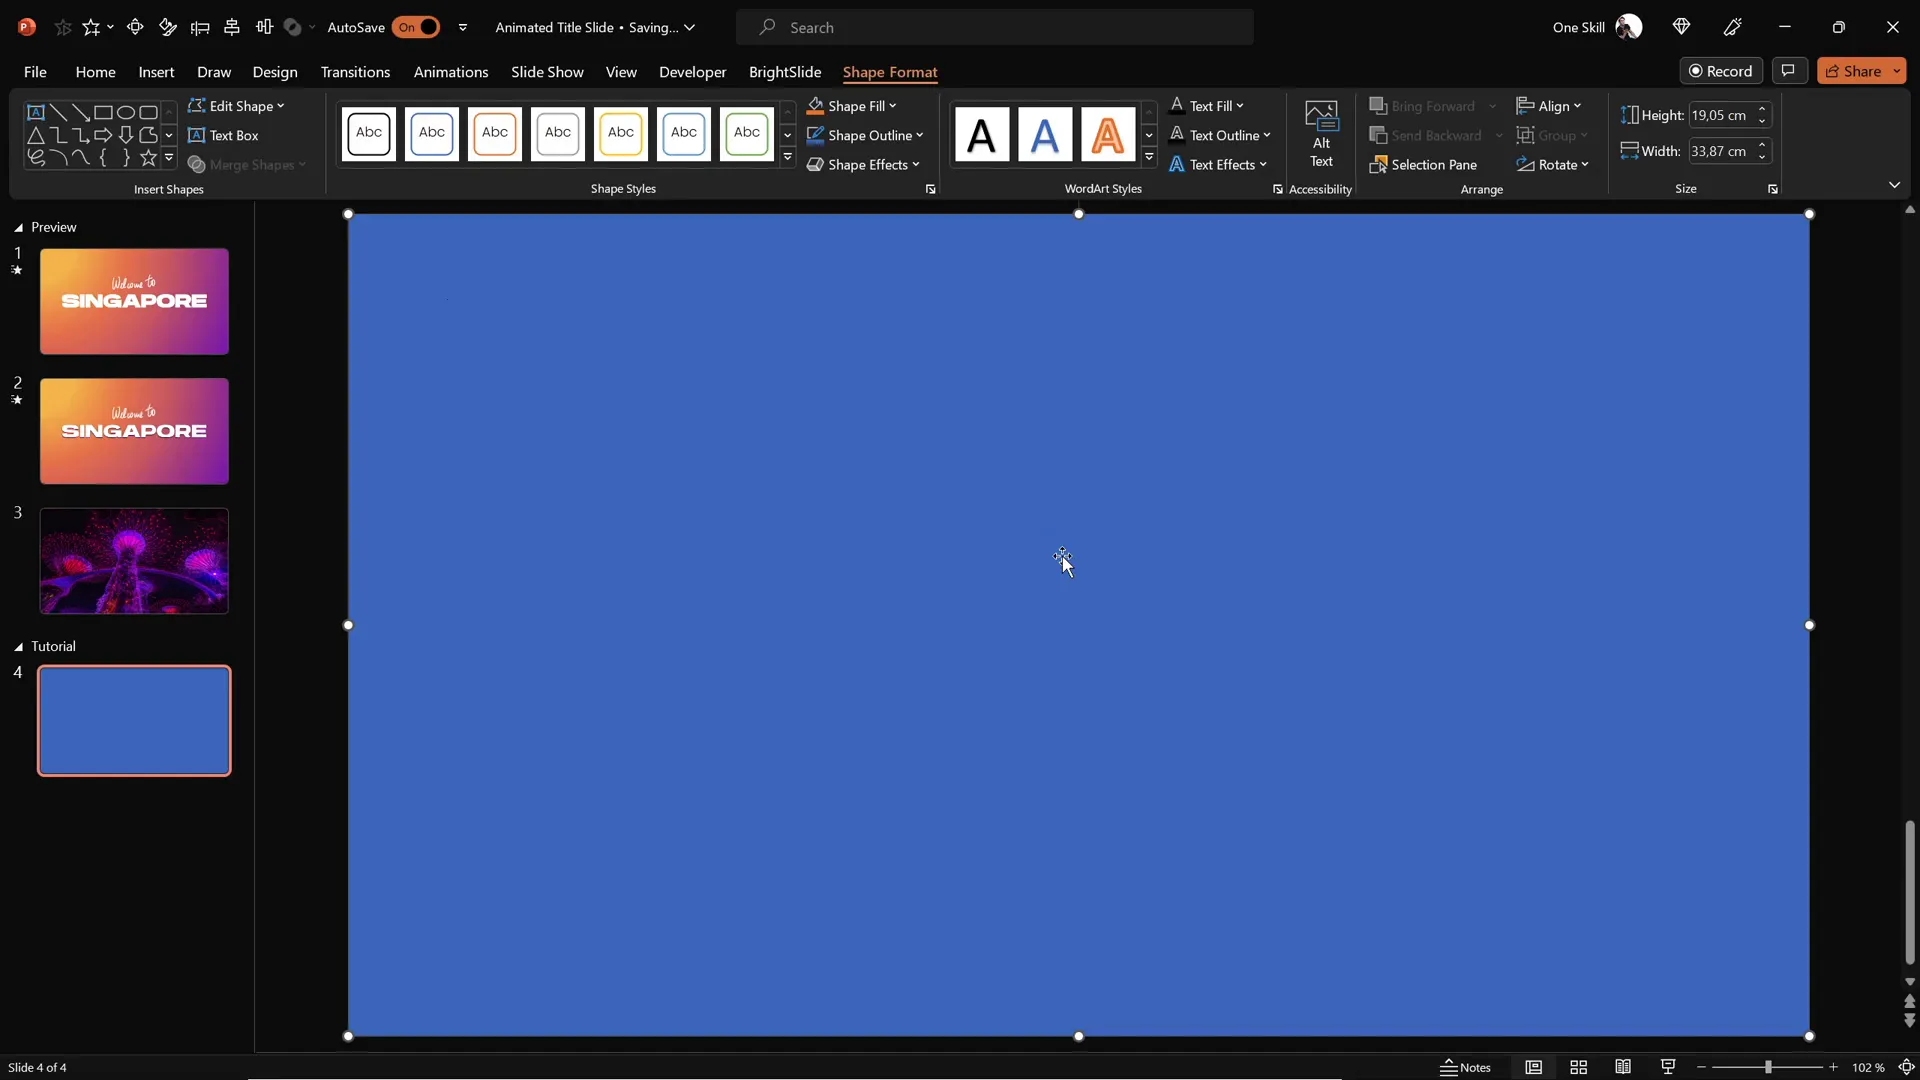Open the Alt Text pane
This screenshot has height=1080, width=1920.
pos(1321,135)
